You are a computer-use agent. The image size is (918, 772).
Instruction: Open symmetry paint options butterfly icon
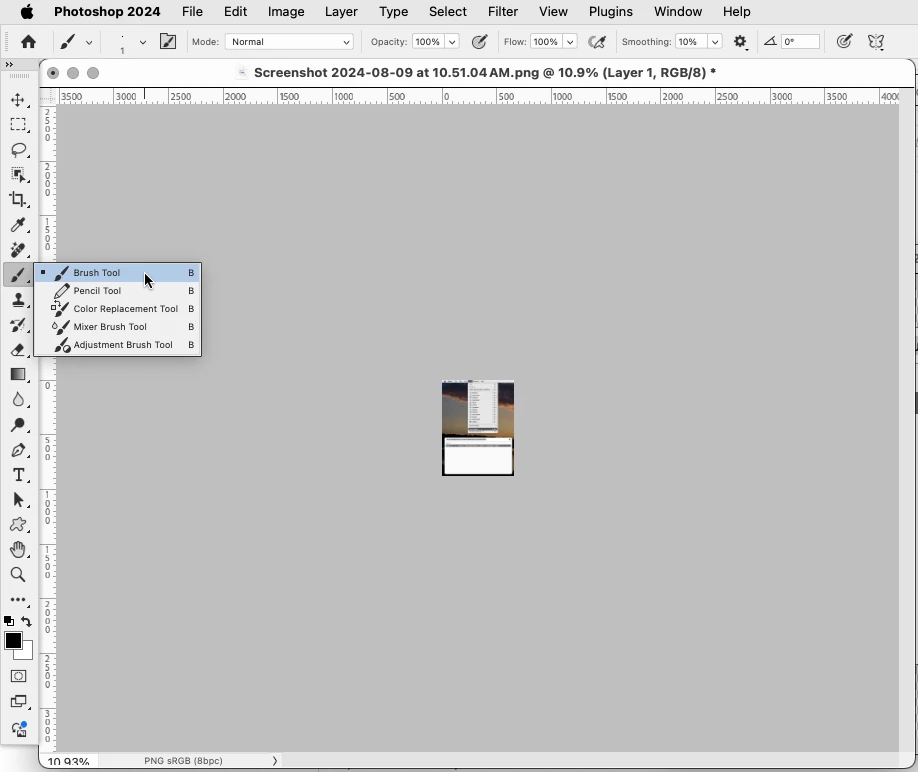tap(876, 42)
